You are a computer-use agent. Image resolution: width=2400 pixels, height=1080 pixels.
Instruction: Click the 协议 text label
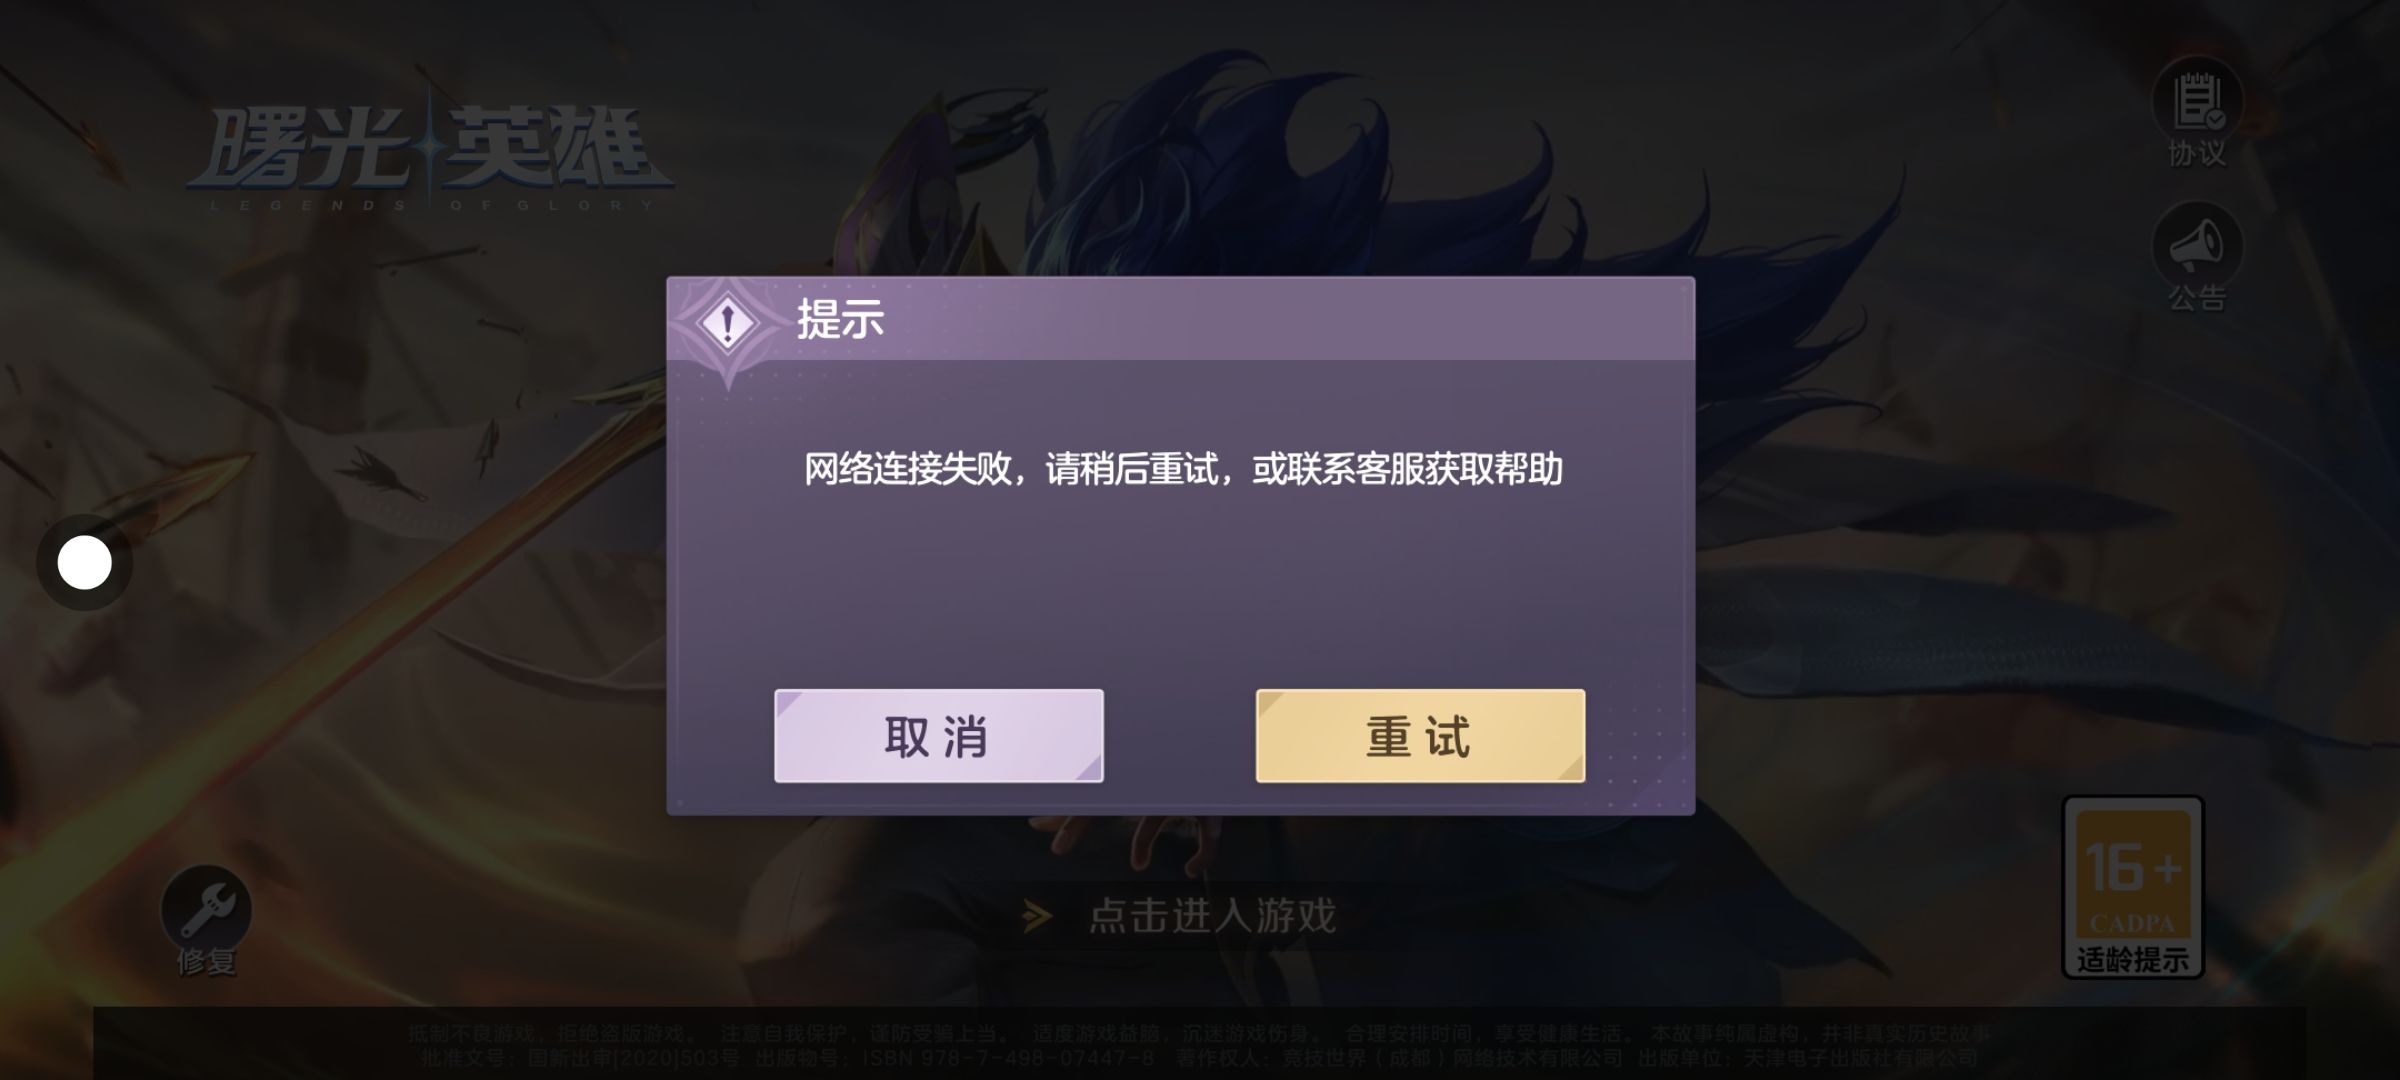tap(2197, 153)
